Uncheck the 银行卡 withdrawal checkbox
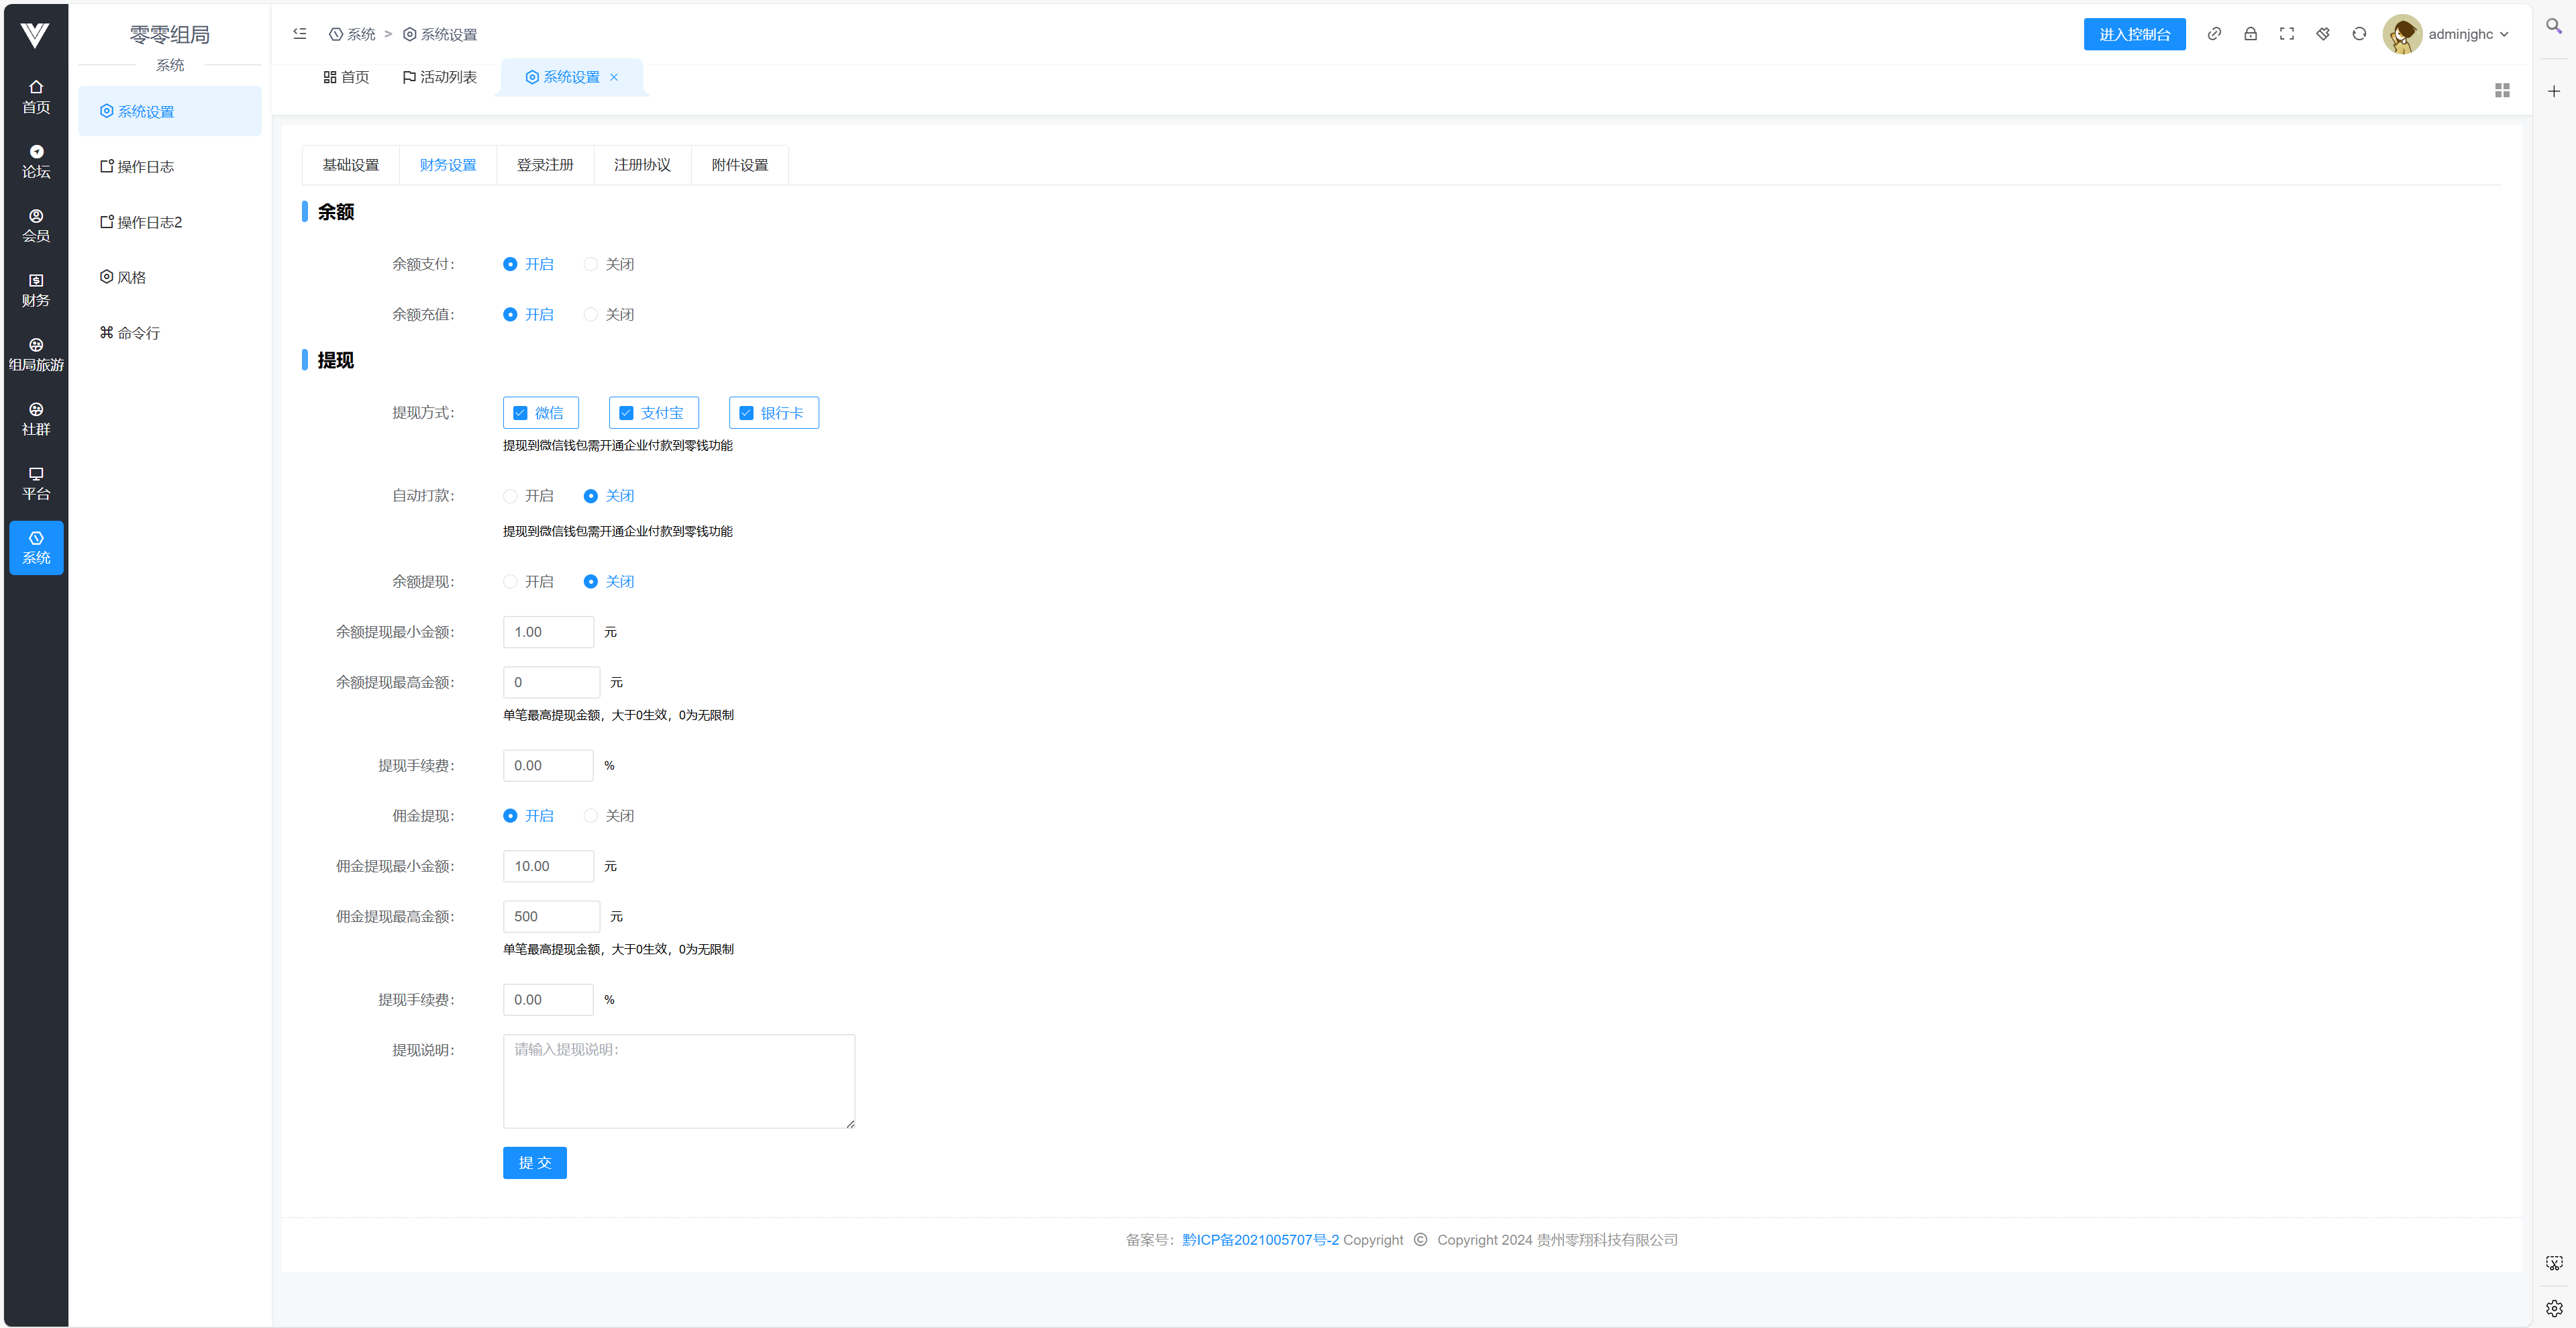2576x1328 pixels. (x=746, y=413)
